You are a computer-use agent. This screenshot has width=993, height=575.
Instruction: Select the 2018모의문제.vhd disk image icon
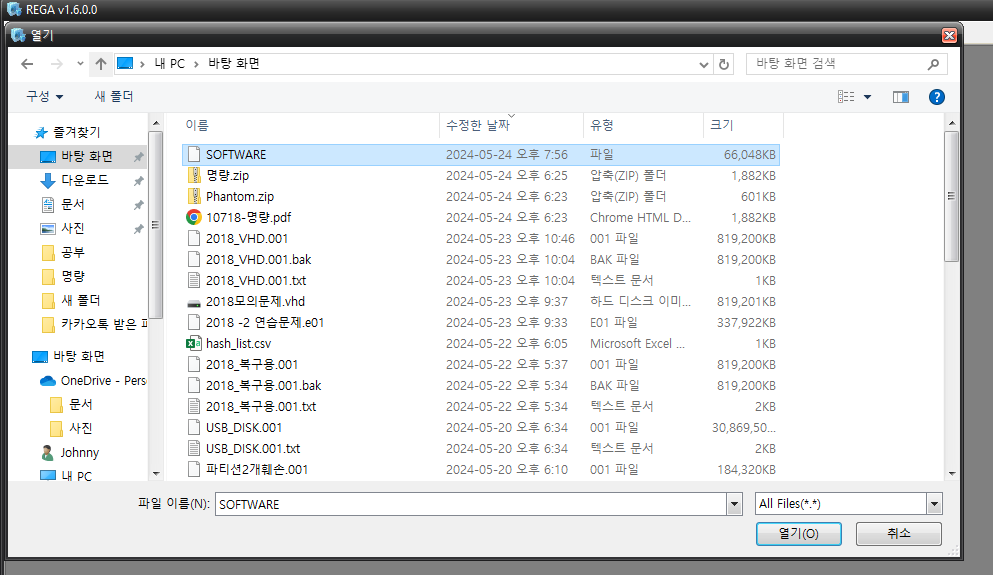194,303
